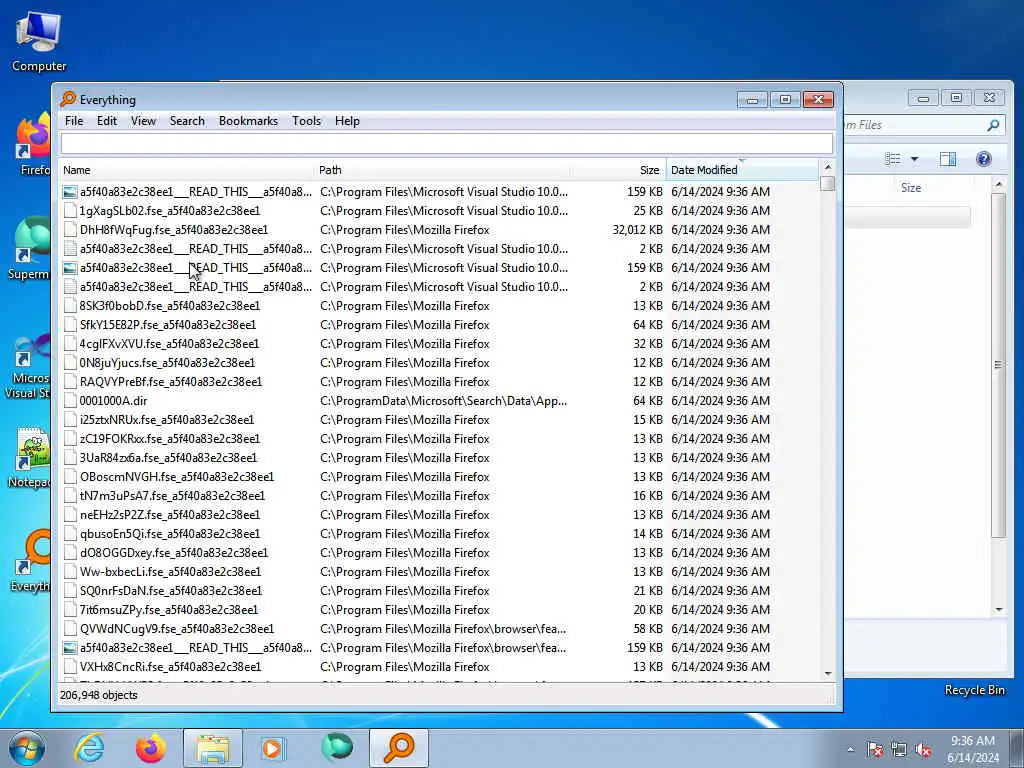Viewport: 1024px width, 768px height.
Task: Select neEHz2sP2Z.fse_a5f40a83e2c38ee1 file name
Action: pyautogui.click(x=170, y=515)
